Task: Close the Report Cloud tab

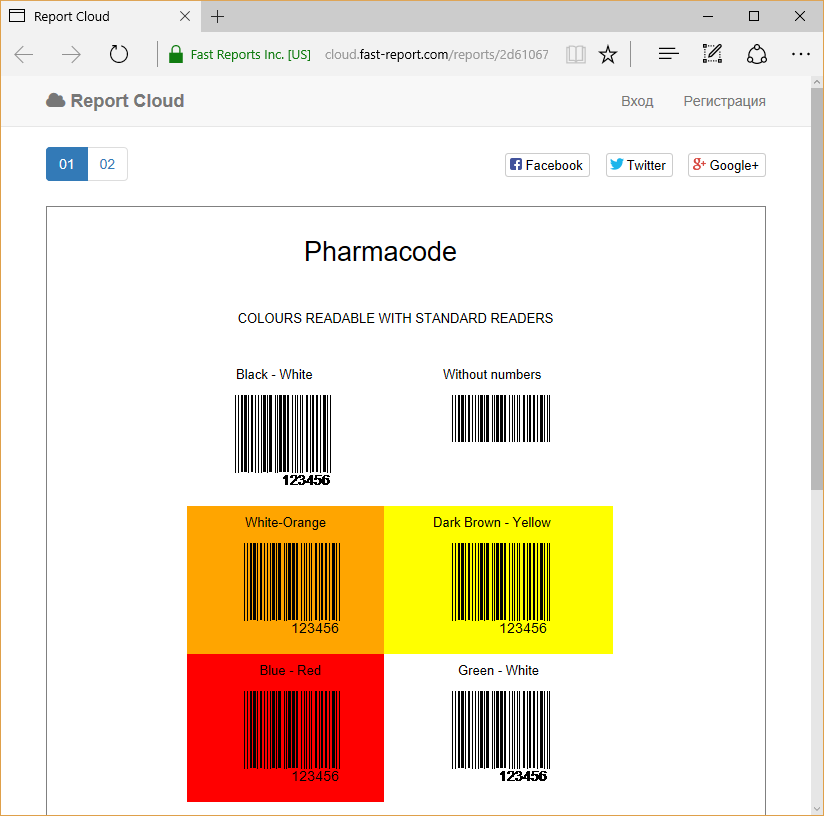Action: pyautogui.click(x=185, y=16)
